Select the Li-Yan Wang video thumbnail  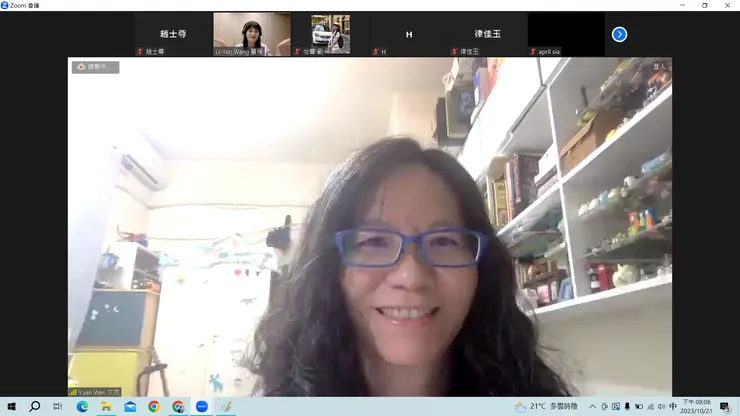tap(252, 34)
